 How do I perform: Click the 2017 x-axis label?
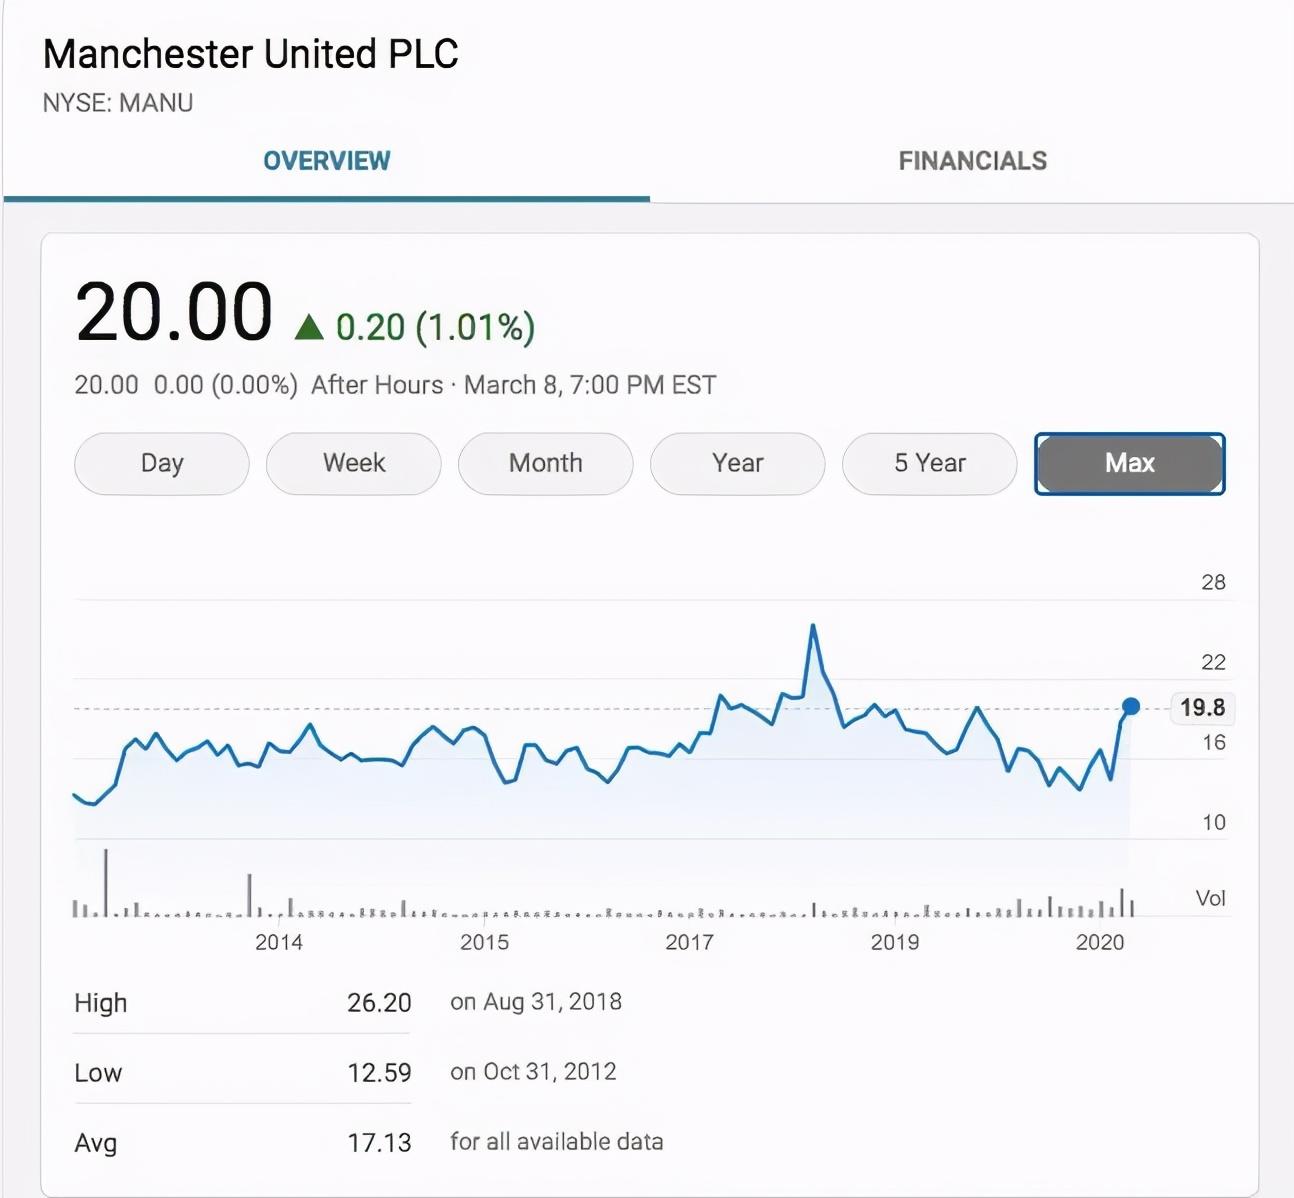[x=689, y=942]
